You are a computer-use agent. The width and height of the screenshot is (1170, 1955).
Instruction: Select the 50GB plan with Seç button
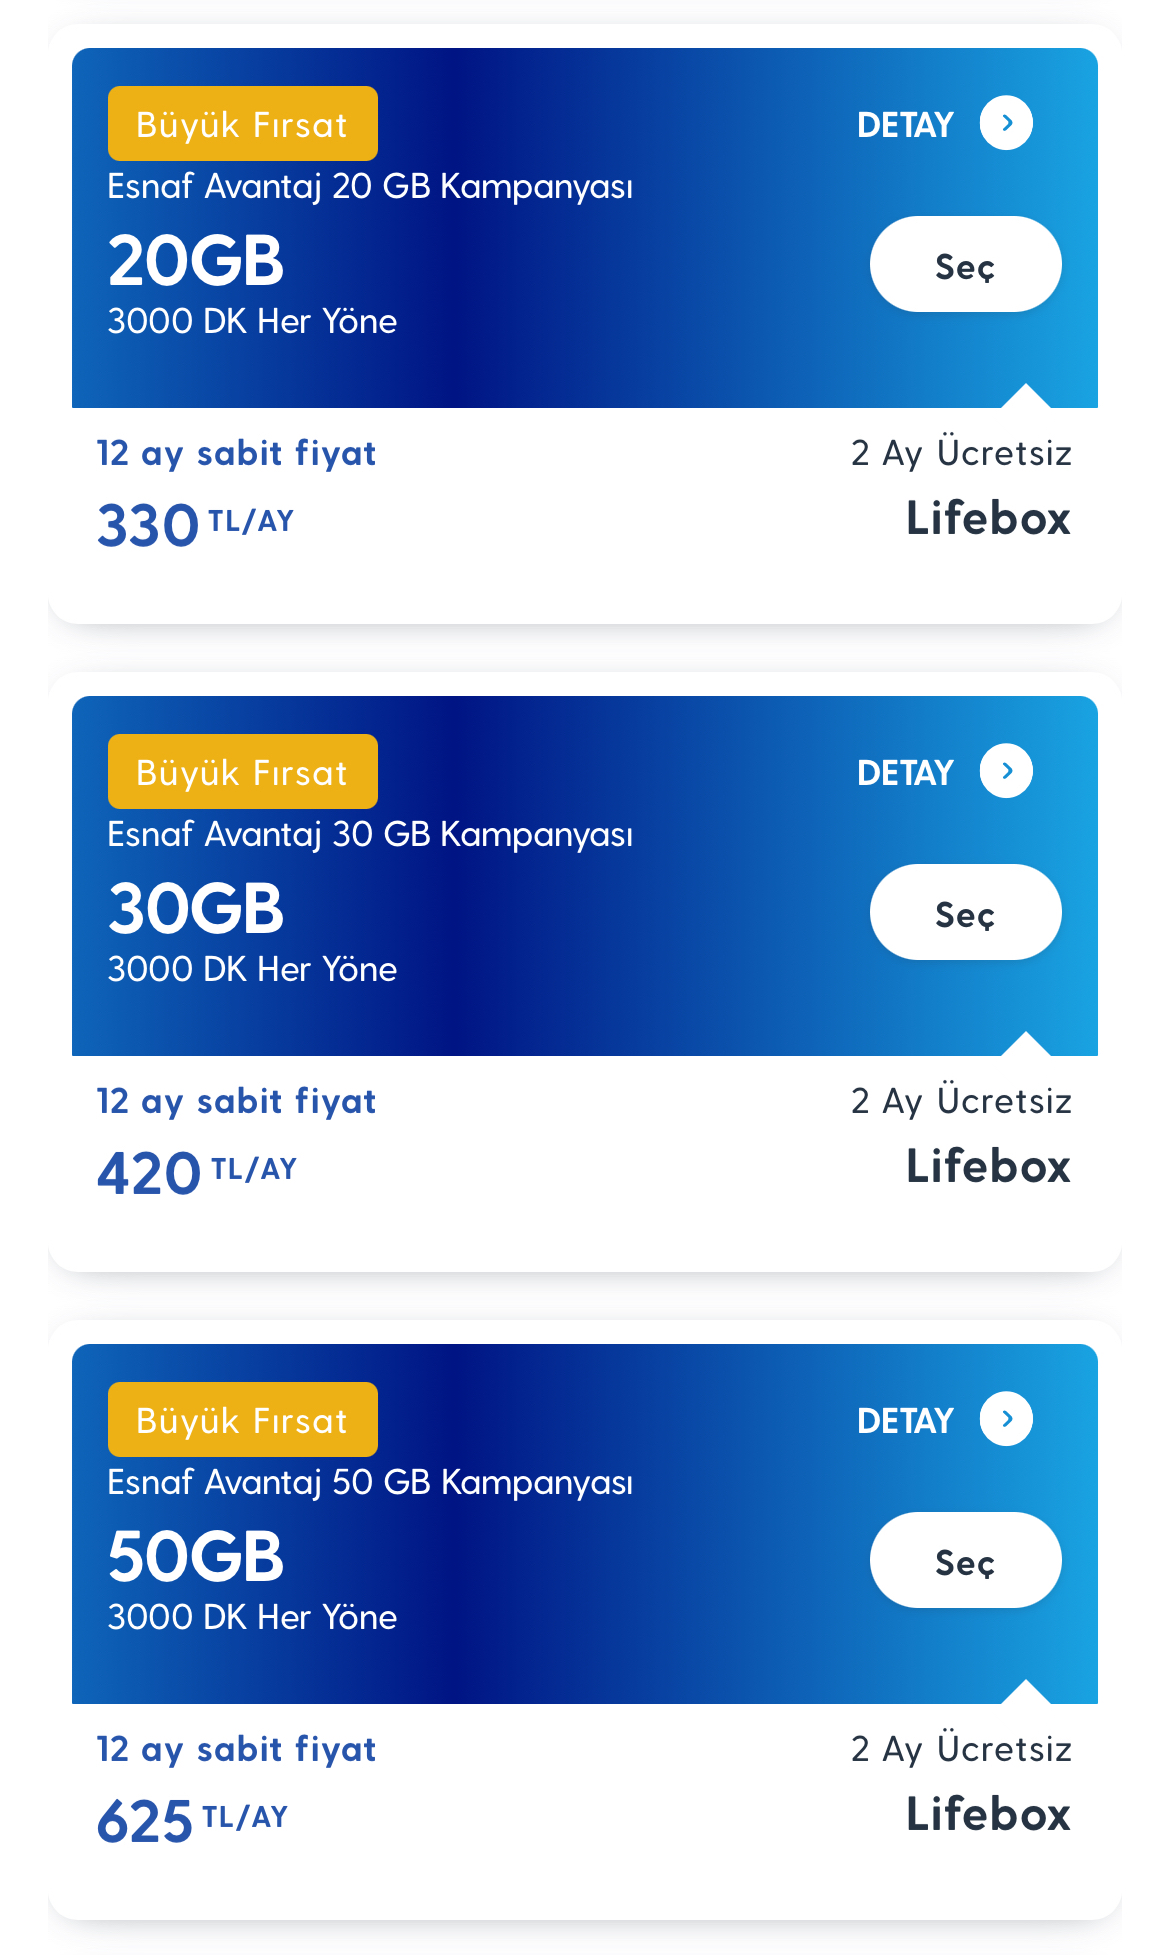tap(965, 1560)
